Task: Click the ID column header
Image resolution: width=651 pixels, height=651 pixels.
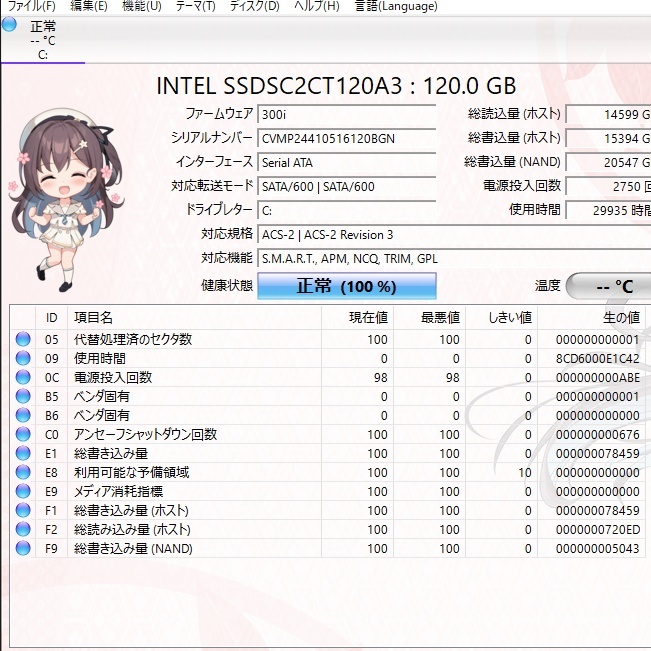Action: tap(51, 318)
